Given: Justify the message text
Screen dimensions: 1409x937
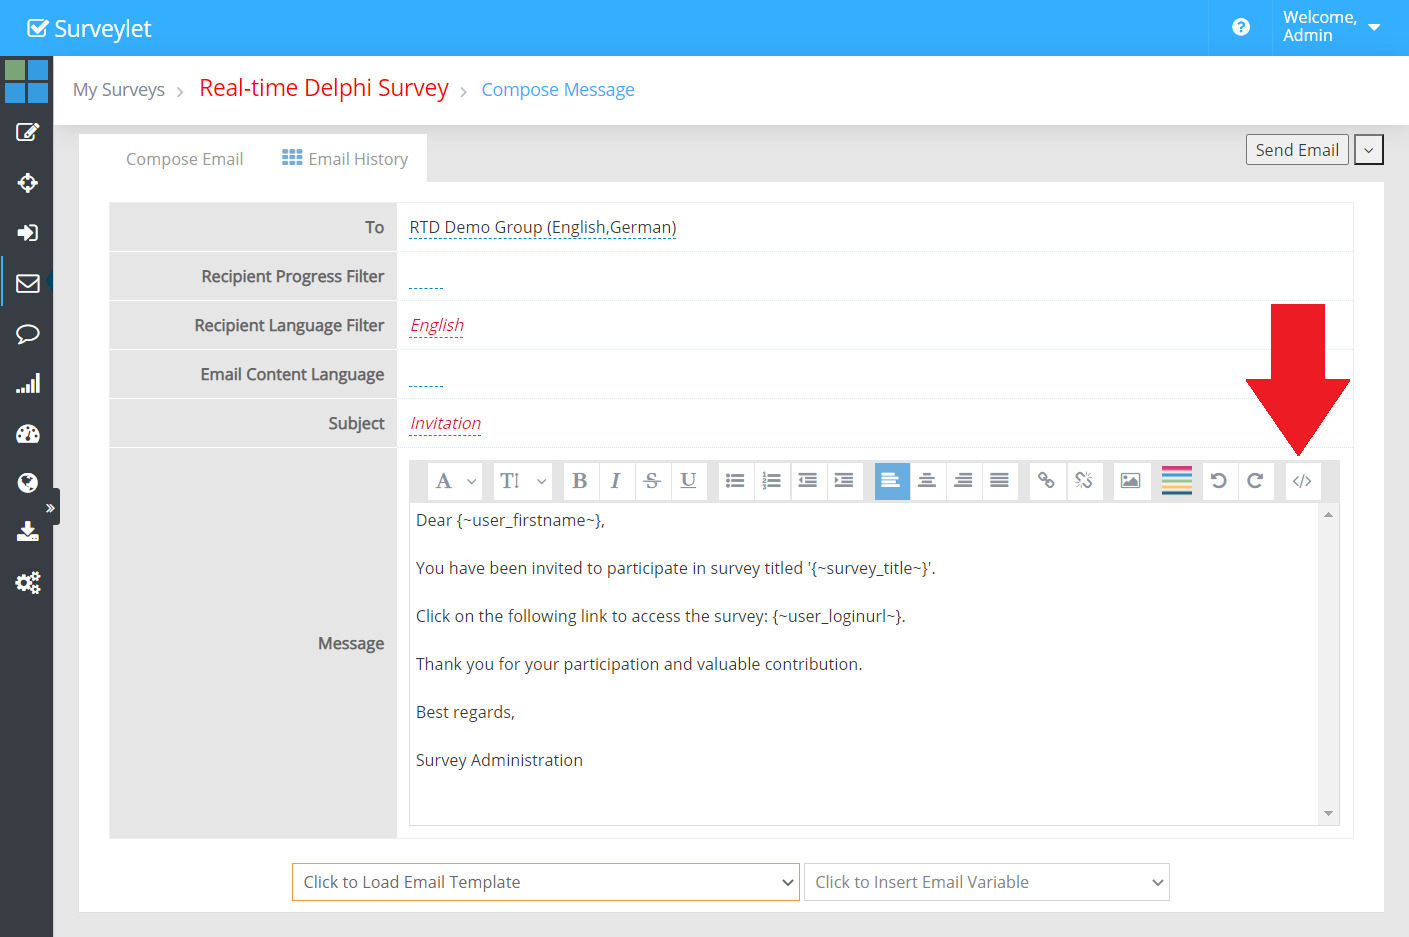Looking at the screenshot, I should tap(999, 481).
